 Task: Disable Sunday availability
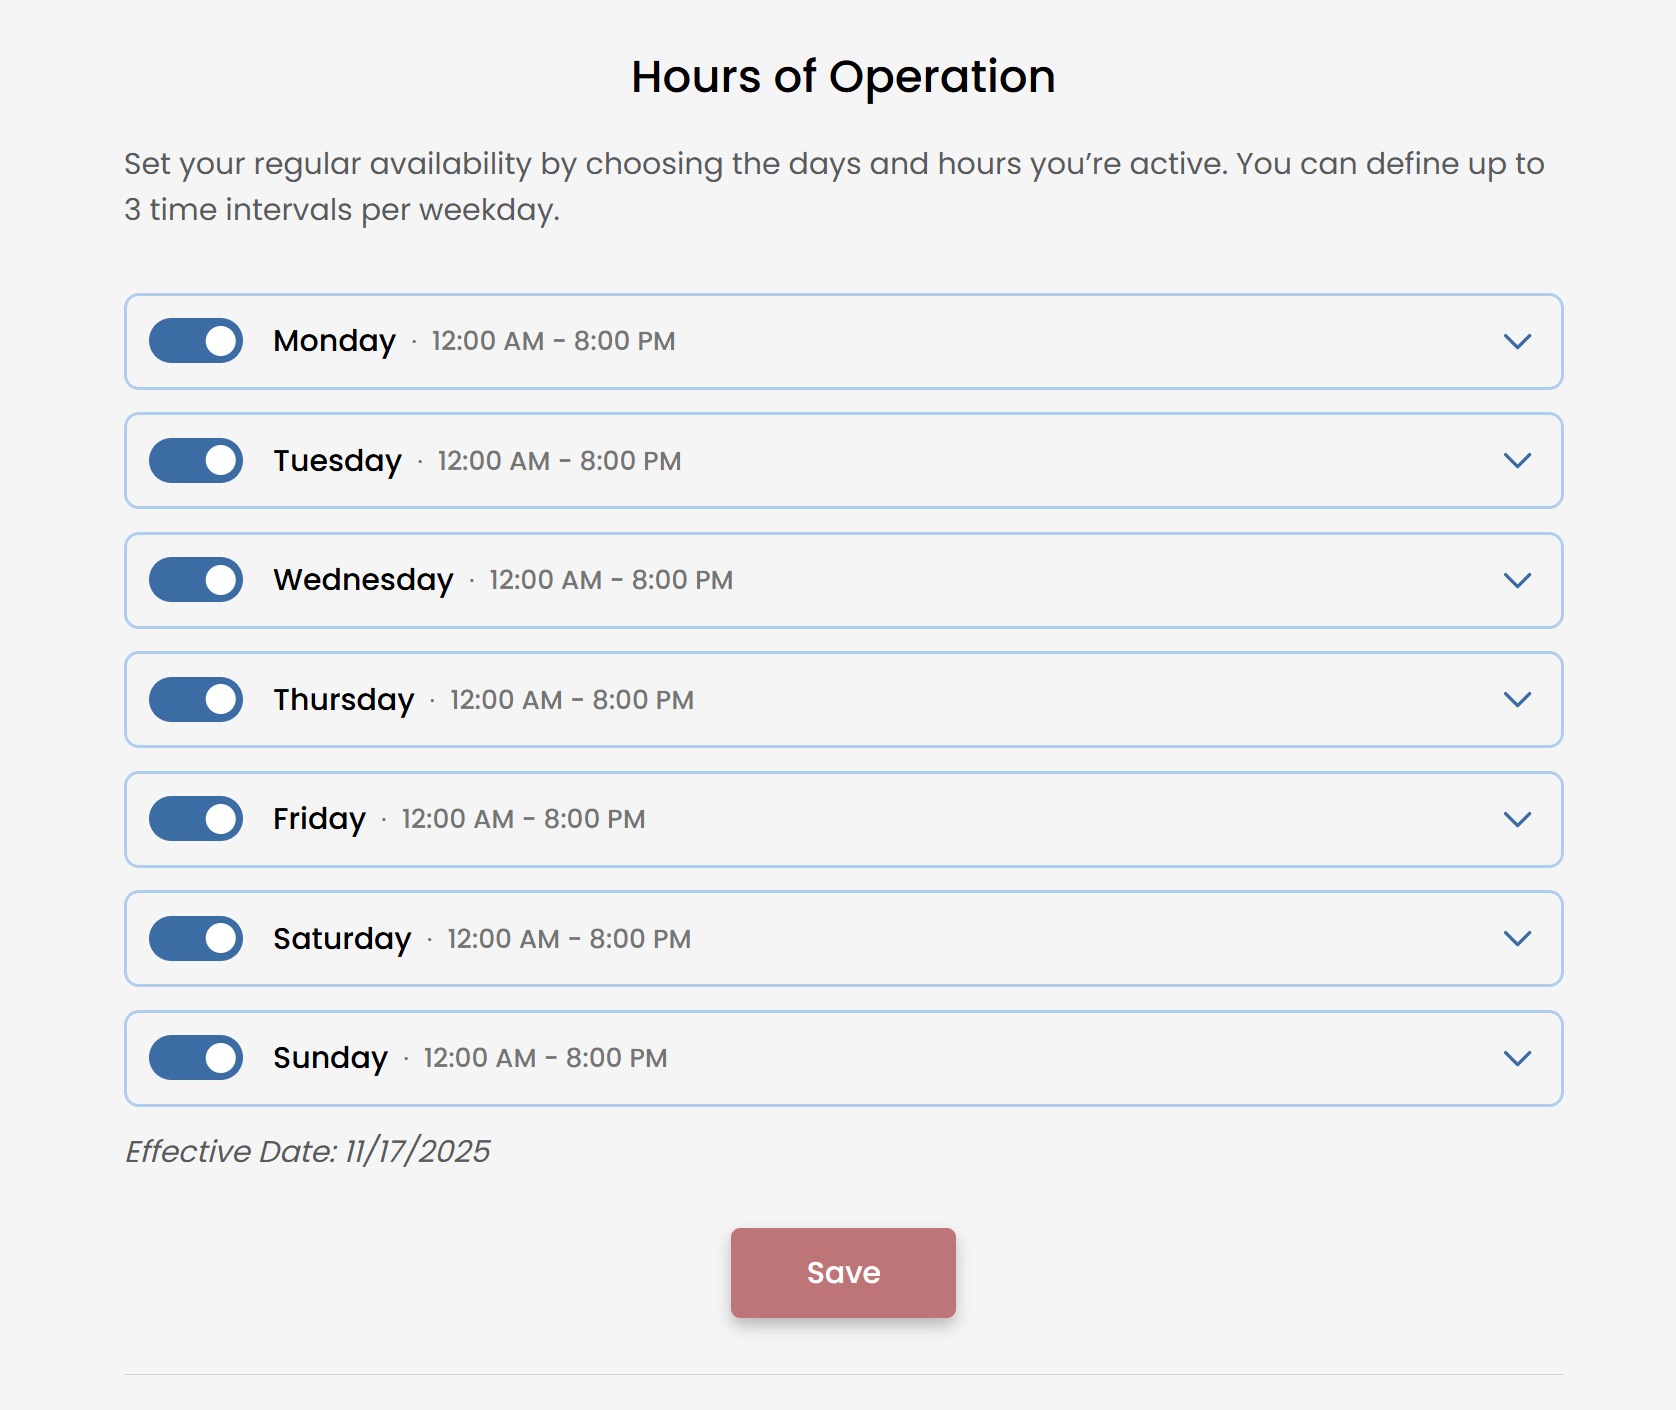[x=195, y=1057]
